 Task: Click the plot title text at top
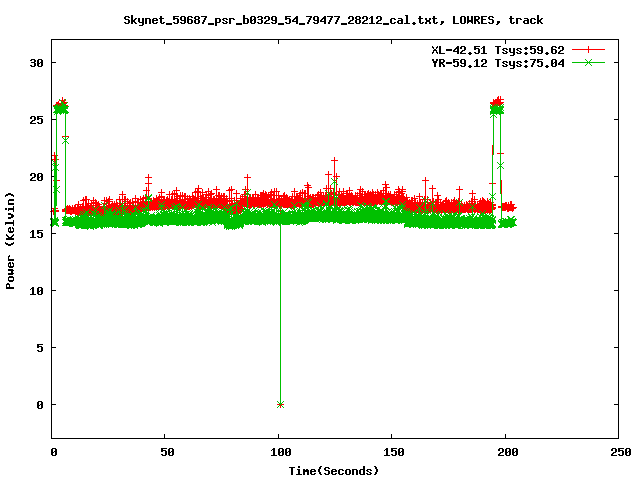[x=333, y=20]
